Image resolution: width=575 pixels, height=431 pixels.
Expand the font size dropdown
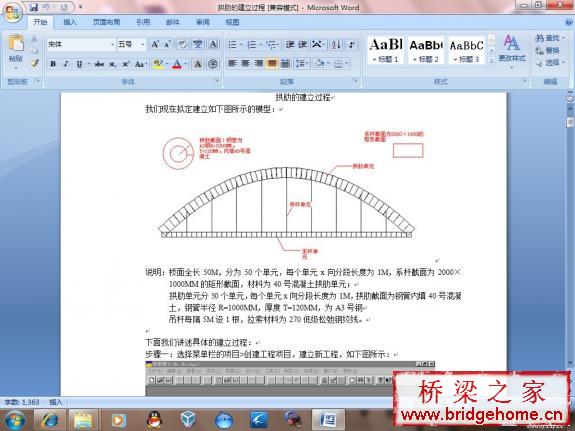click(x=142, y=44)
